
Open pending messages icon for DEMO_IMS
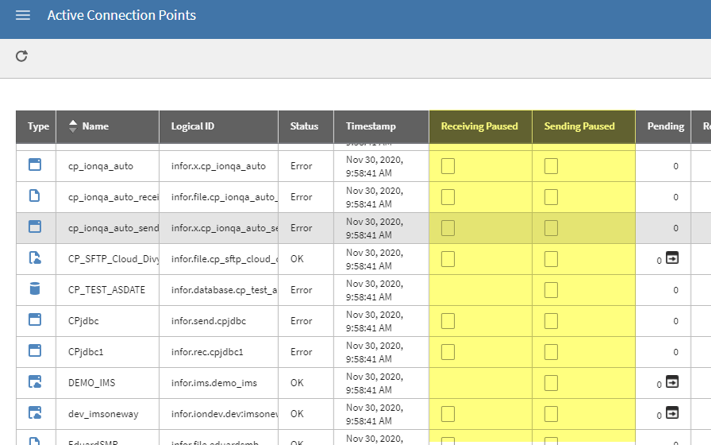pyautogui.click(x=672, y=382)
